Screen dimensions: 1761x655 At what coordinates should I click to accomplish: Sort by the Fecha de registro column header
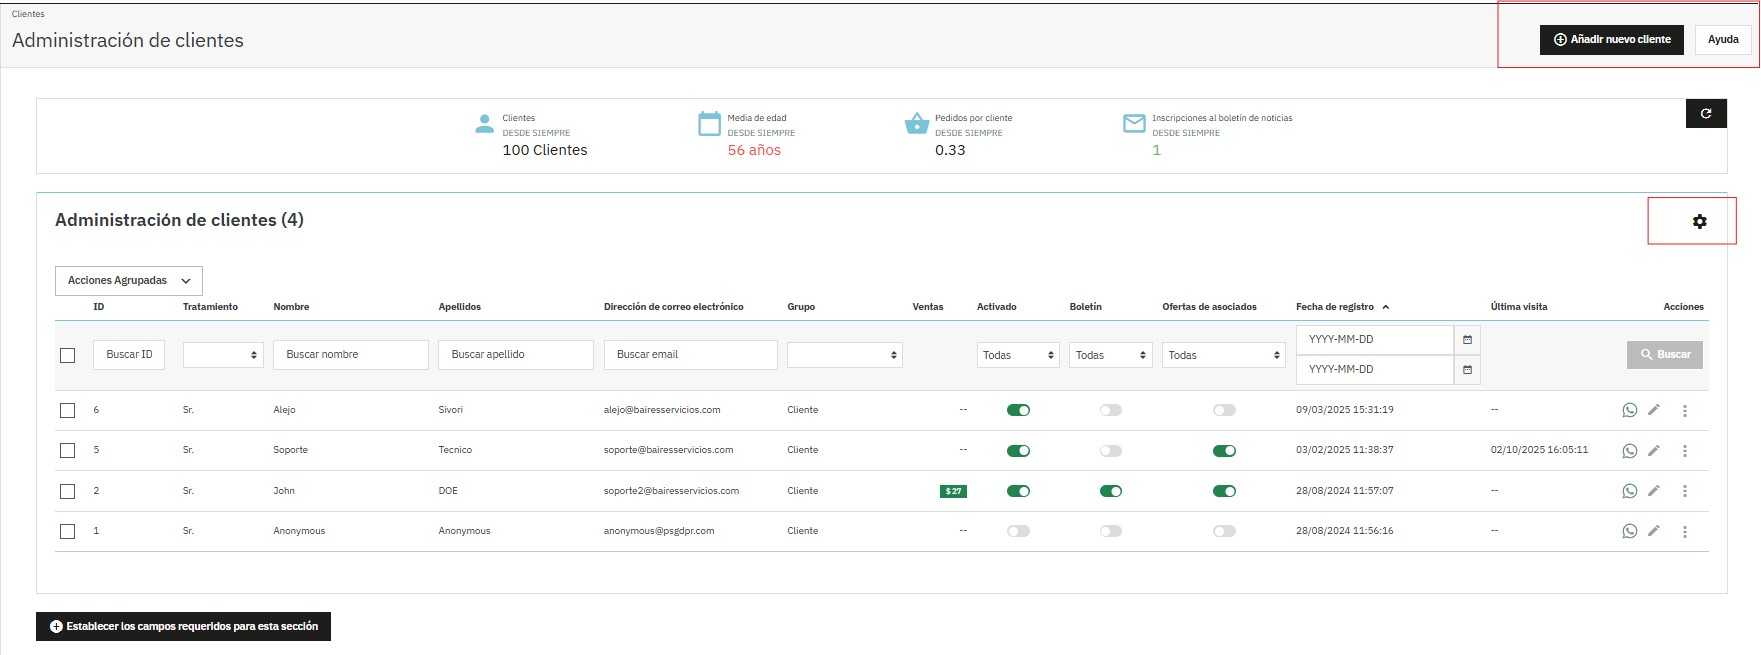(1335, 307)
